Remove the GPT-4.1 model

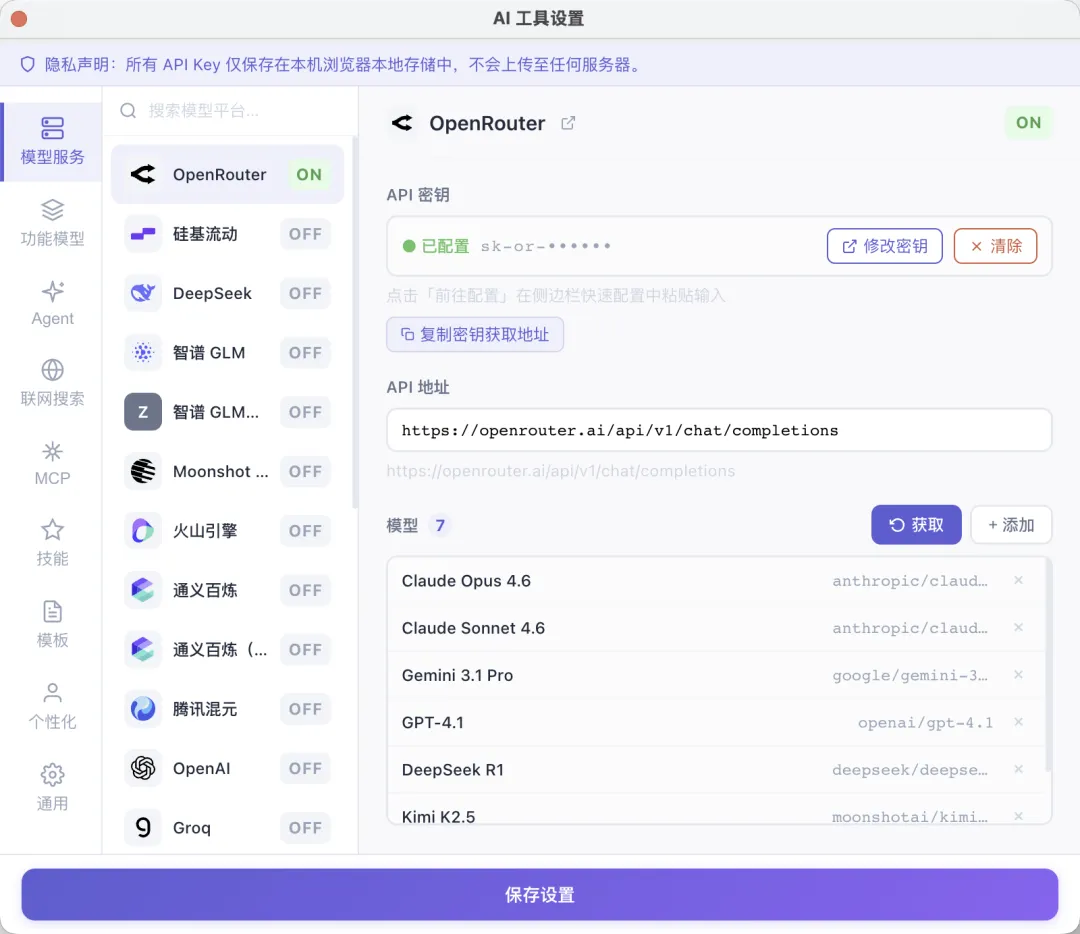coord(1018,722)
